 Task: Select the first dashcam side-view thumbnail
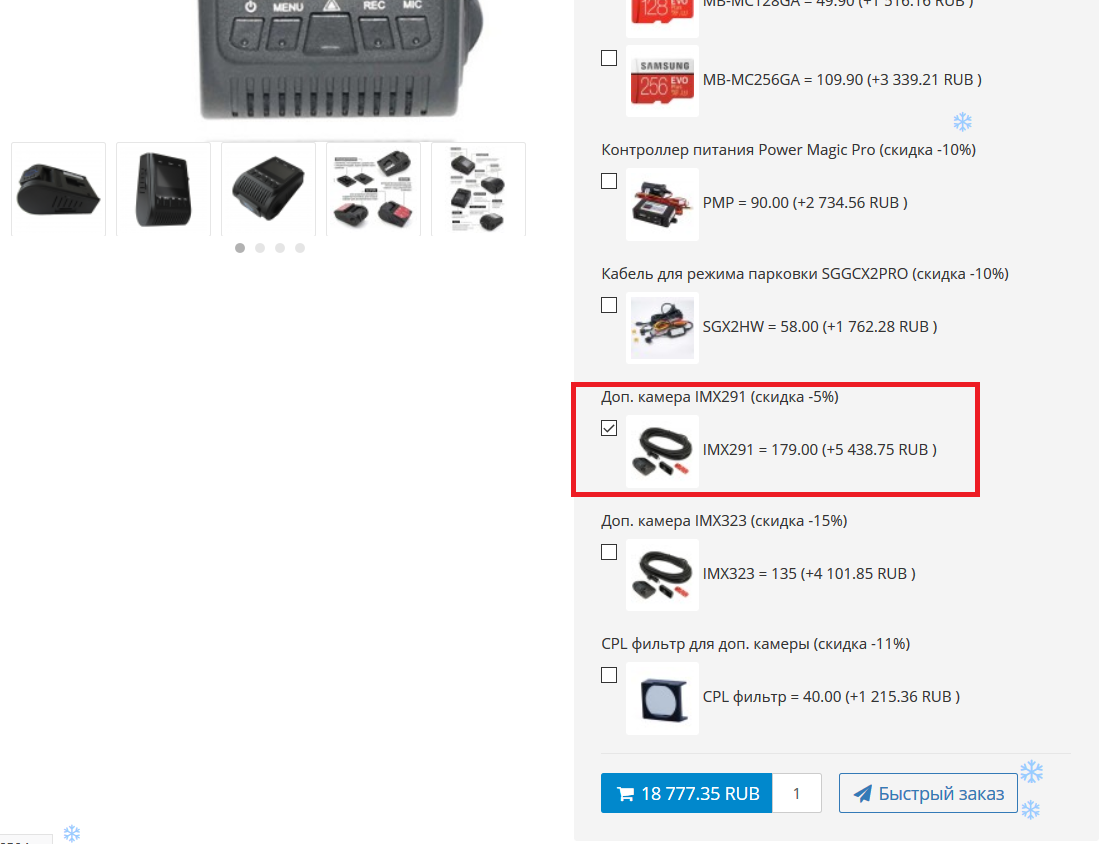coord(58,189)
